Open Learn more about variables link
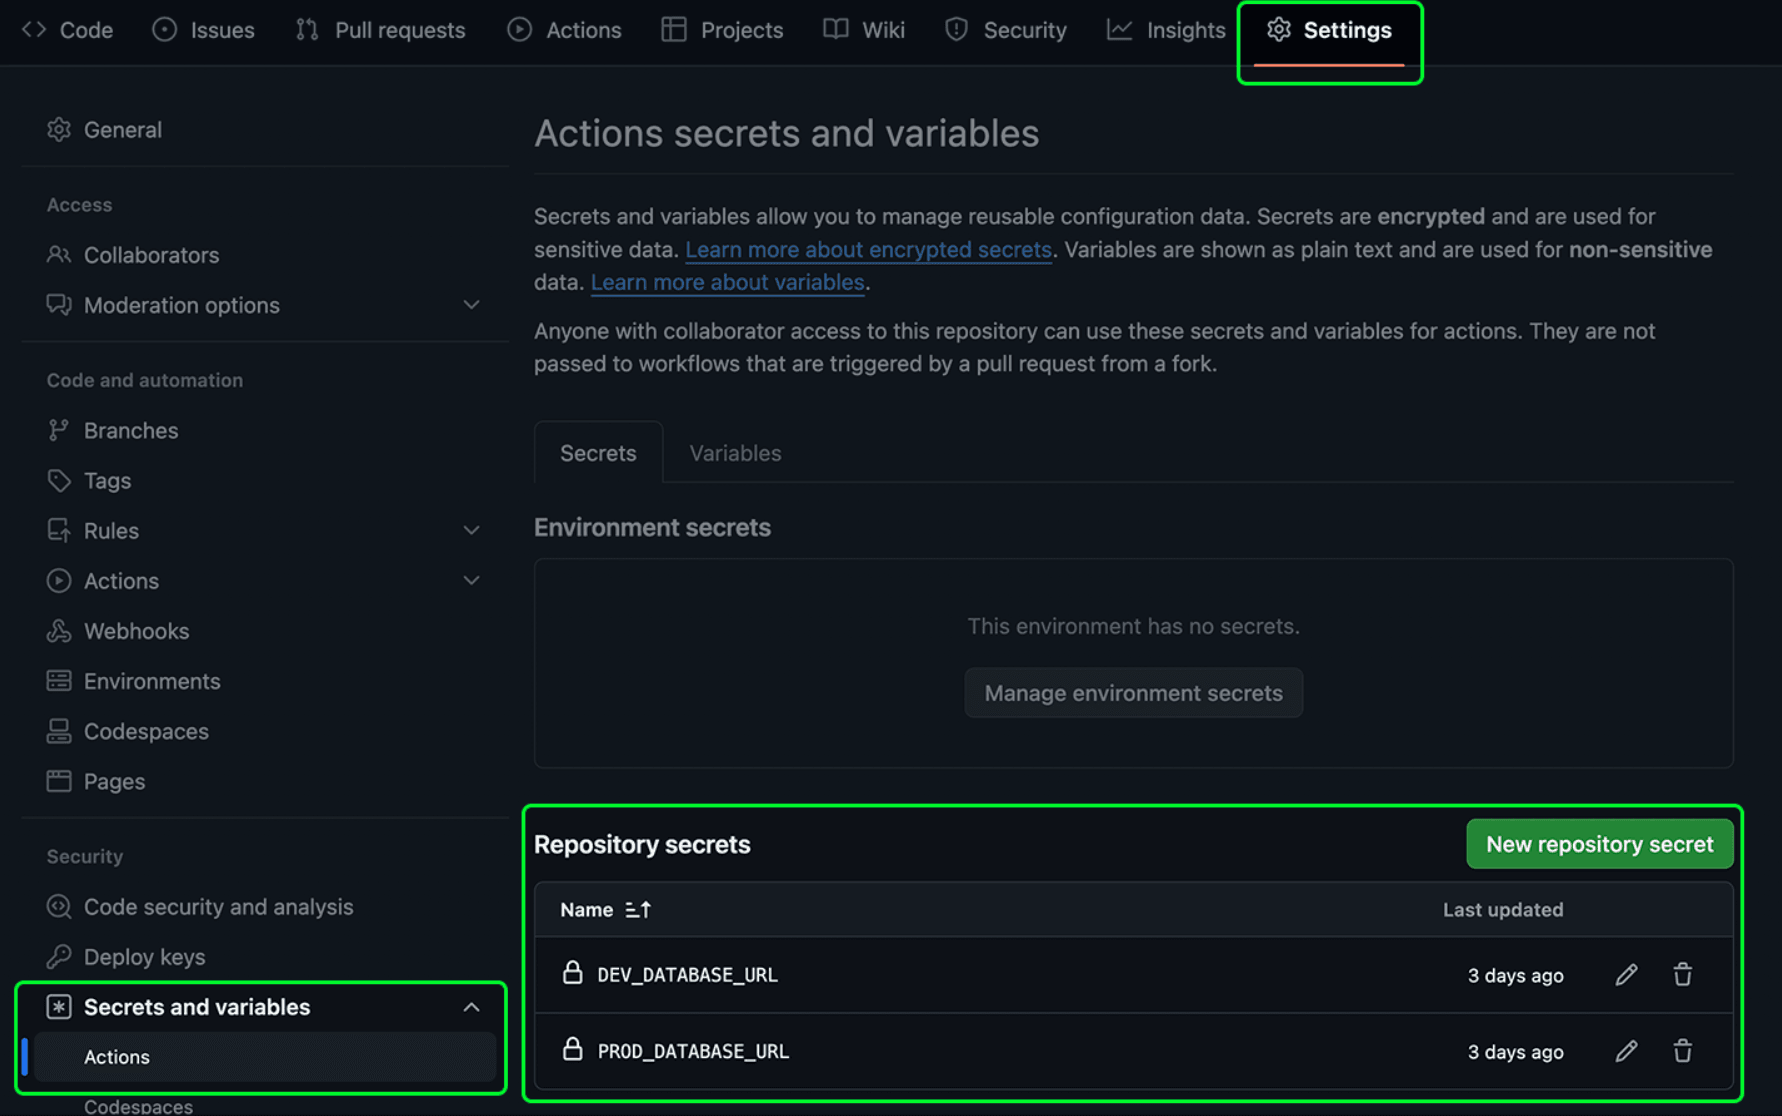This screenshot has height=1116, width=1782. (x=727, y=283)
